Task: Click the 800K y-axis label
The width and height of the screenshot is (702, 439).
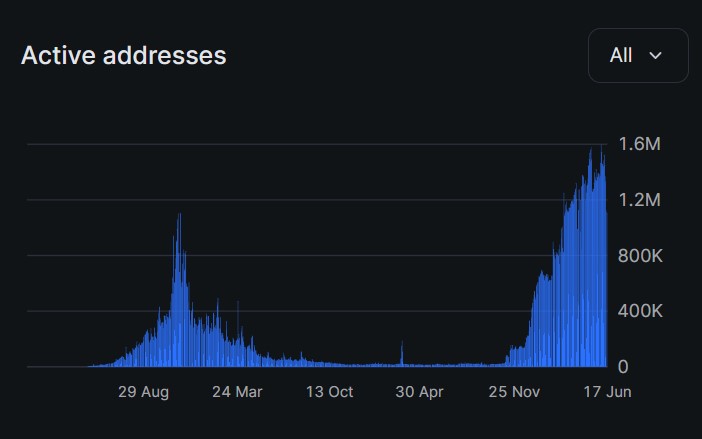Action: pos(639,256)
